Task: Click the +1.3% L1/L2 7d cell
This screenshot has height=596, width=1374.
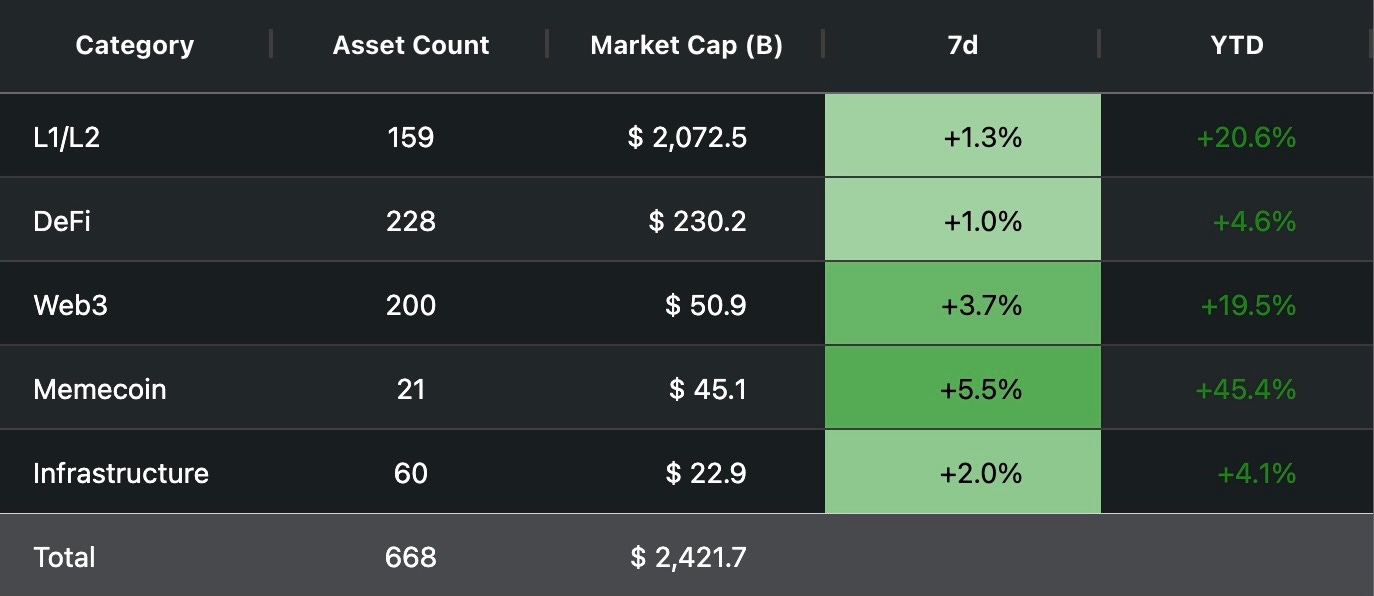Action: [x=963, y=136]
